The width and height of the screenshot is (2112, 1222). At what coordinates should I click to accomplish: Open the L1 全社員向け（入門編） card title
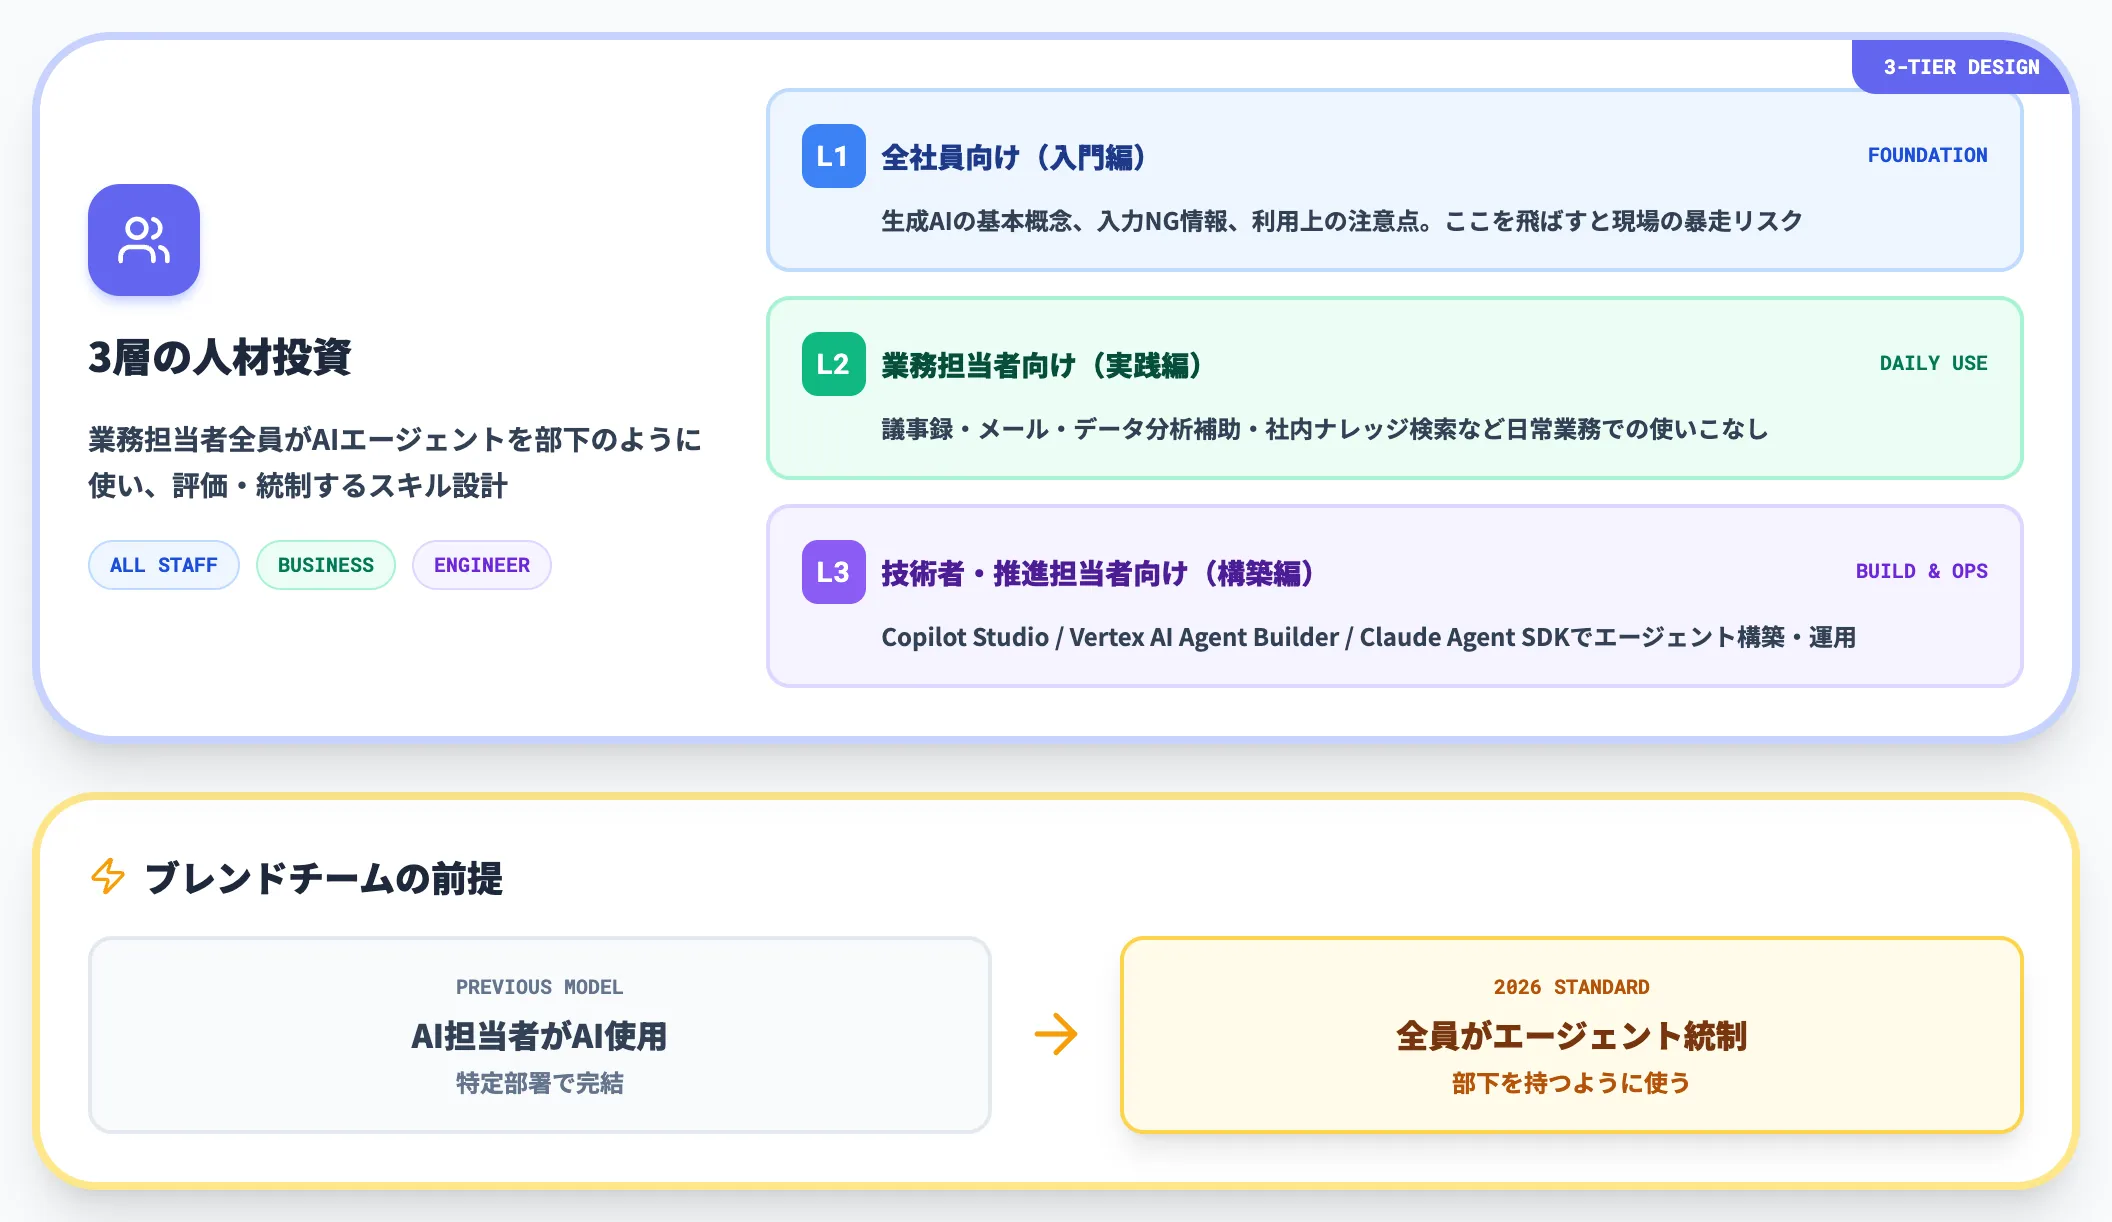[x=1013, y=157]
